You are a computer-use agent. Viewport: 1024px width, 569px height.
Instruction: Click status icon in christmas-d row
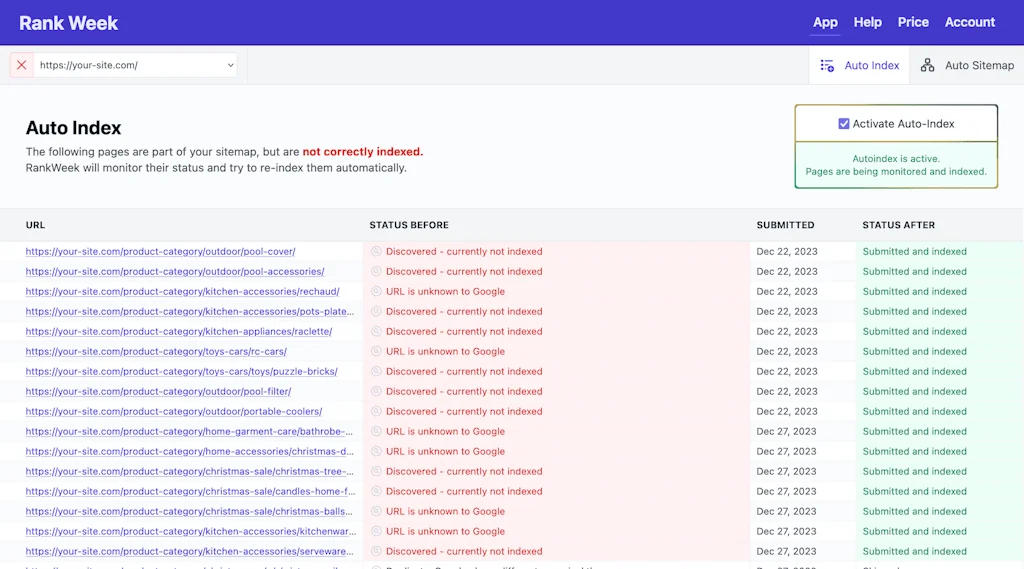click(x=376, y=451)
